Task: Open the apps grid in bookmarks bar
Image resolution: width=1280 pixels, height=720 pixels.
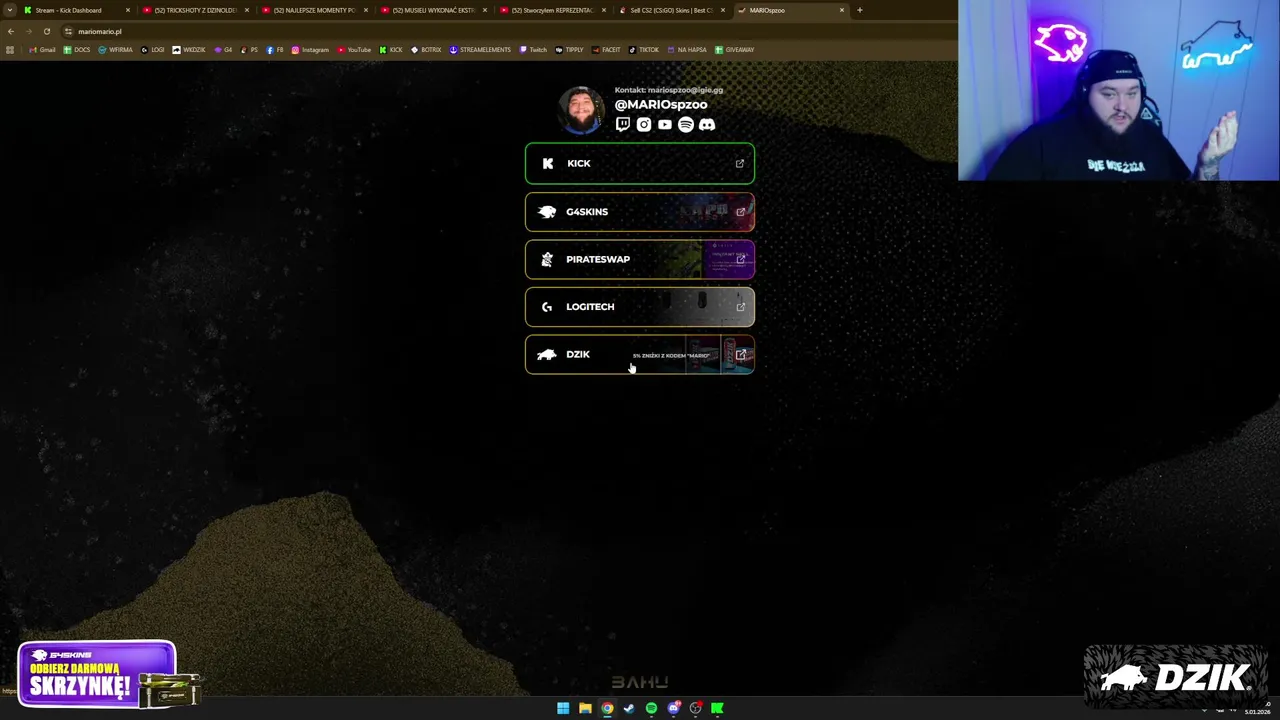Action: (x=10, y=49)
